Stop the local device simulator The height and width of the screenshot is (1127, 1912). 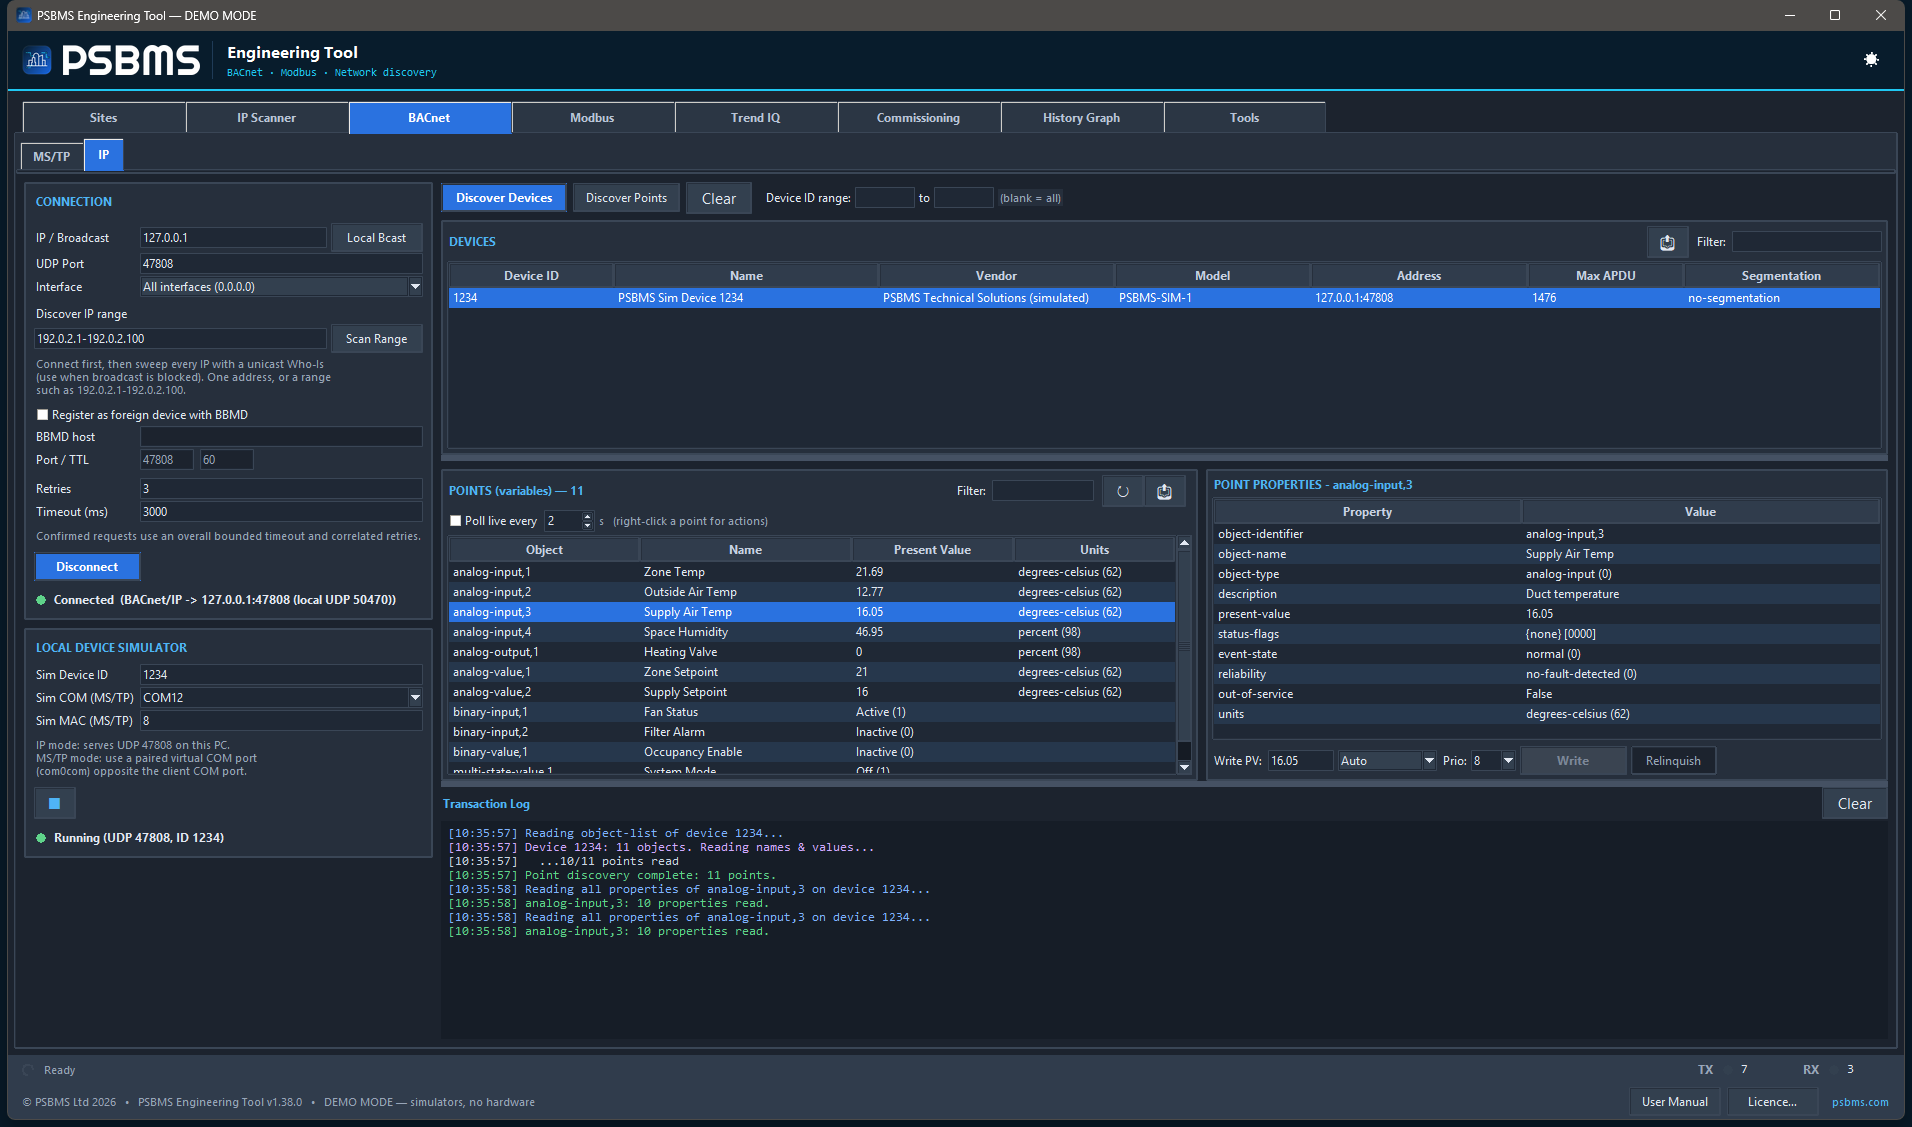55,803
